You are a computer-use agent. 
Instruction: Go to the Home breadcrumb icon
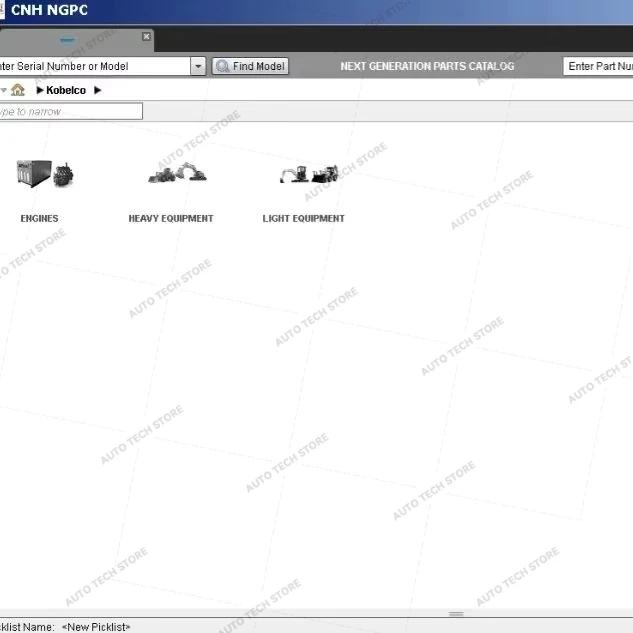(17, 90)
